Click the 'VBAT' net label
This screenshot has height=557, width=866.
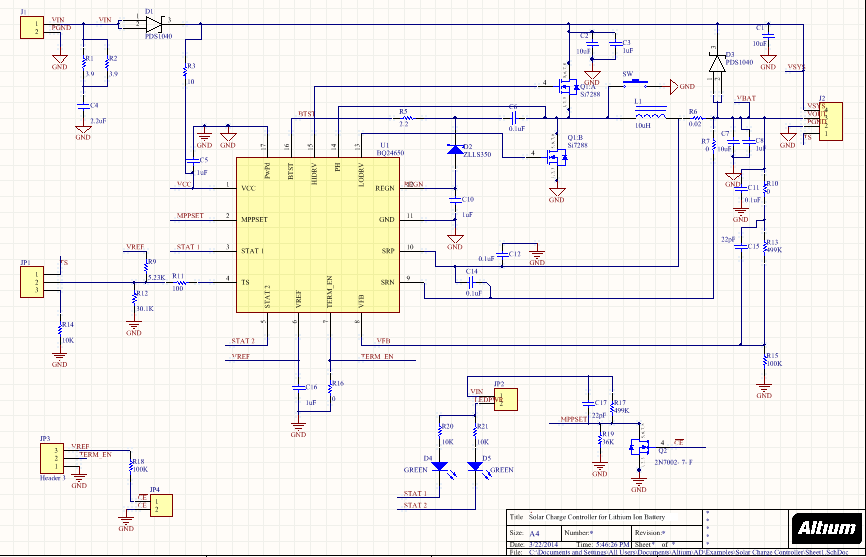[746, 98]
